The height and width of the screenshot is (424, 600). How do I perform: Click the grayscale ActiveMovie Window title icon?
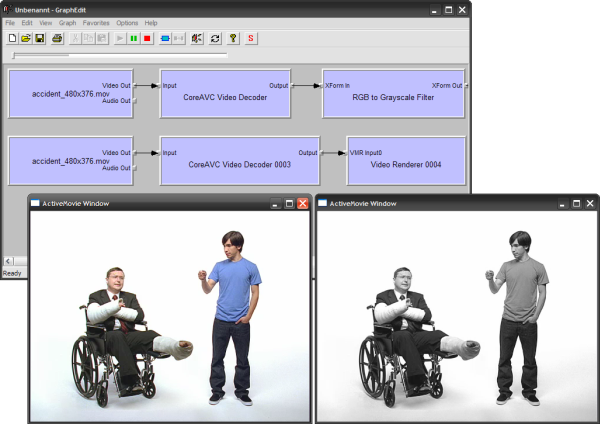323,203
